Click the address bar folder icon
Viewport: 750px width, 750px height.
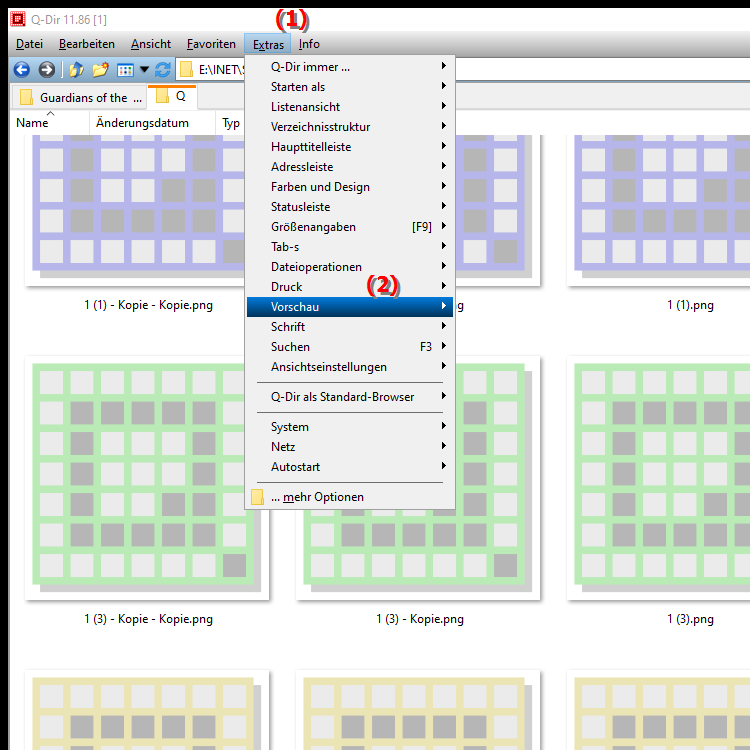tap(186, 70)
